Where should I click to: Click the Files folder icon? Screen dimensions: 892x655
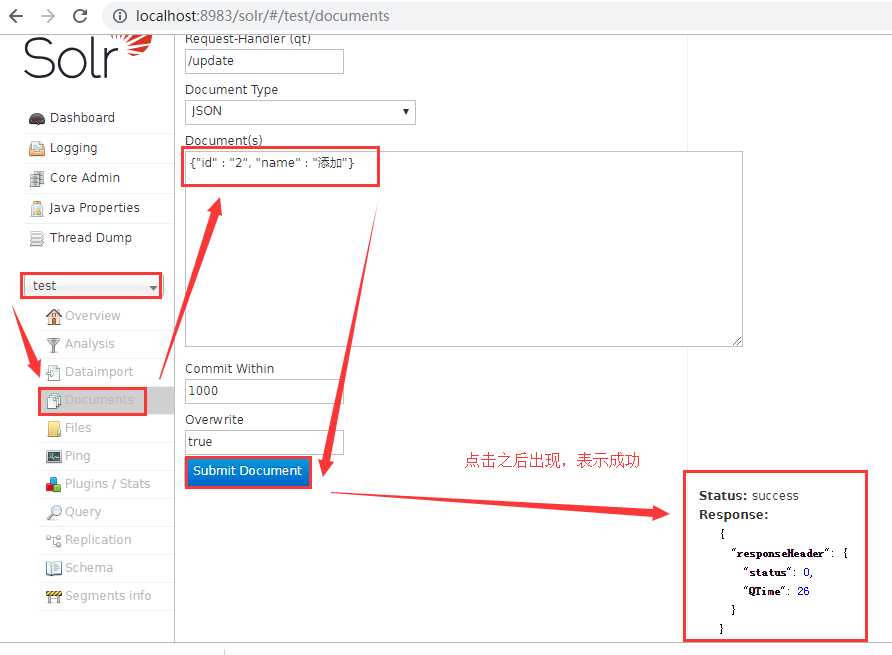click(x=54, y=429)
